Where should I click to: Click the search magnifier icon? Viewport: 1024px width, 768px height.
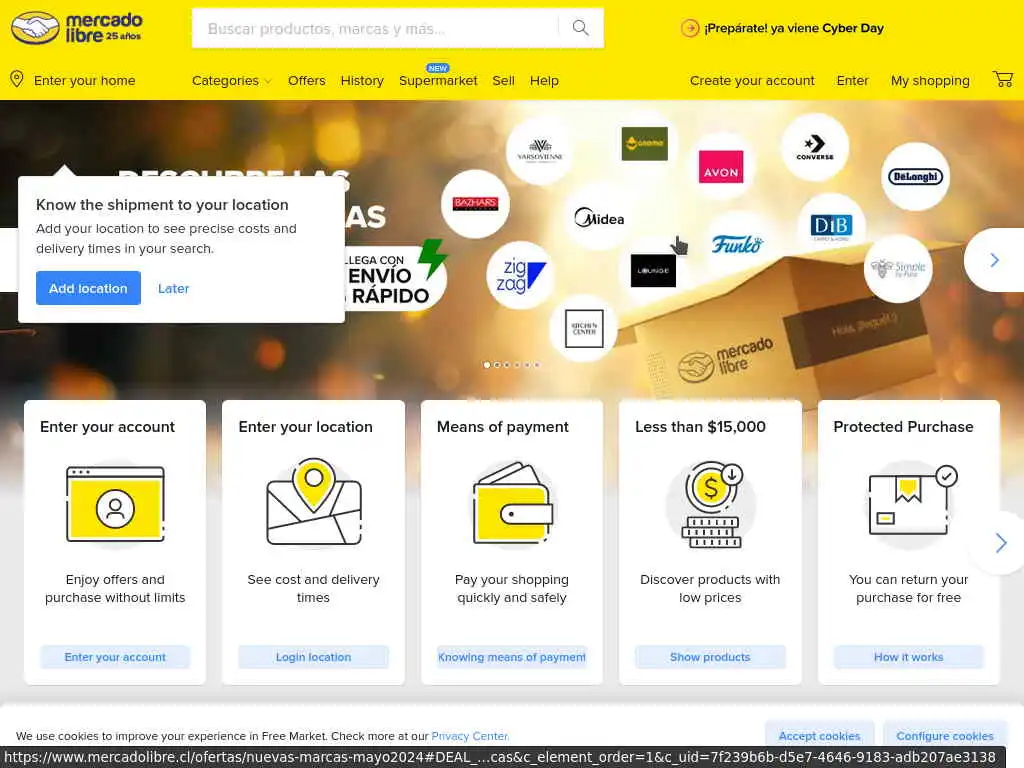581,28
